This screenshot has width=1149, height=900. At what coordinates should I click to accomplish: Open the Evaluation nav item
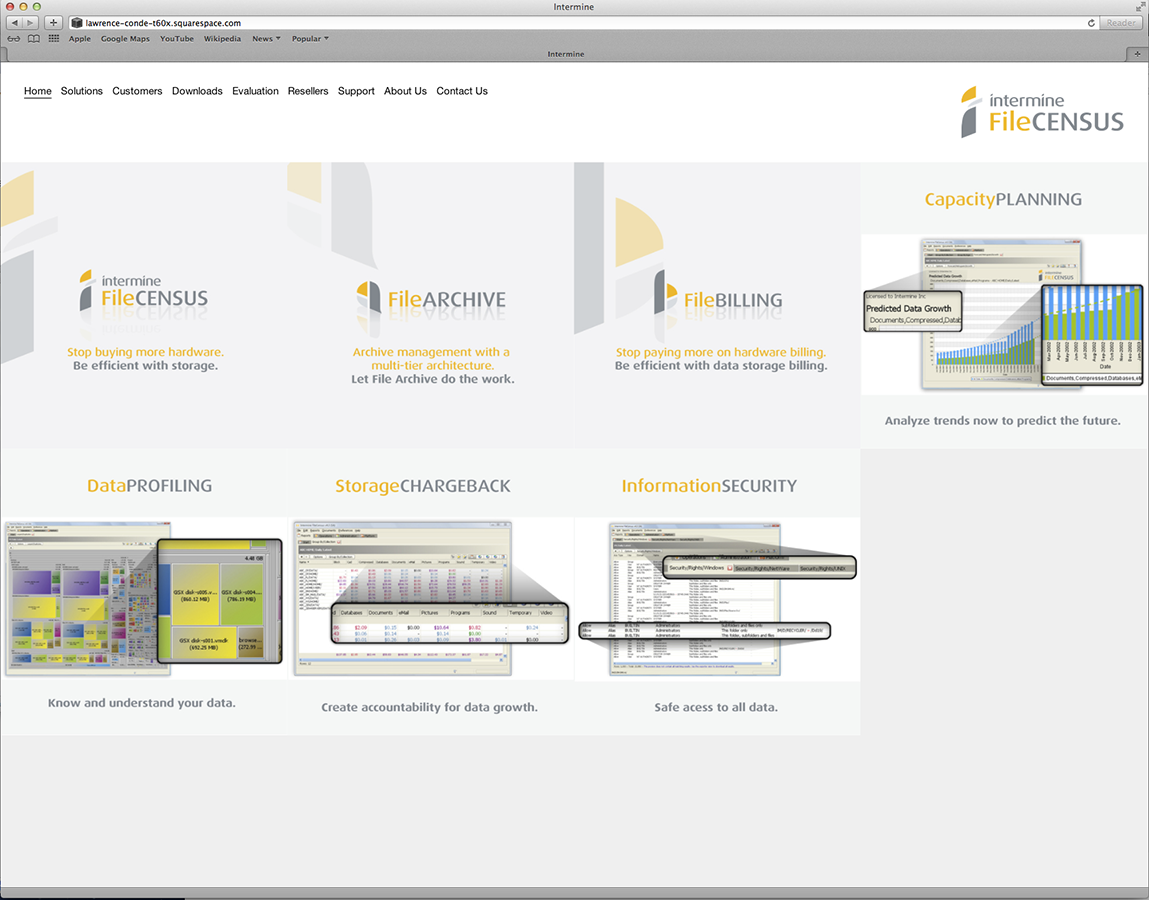(x=255, y=91)
